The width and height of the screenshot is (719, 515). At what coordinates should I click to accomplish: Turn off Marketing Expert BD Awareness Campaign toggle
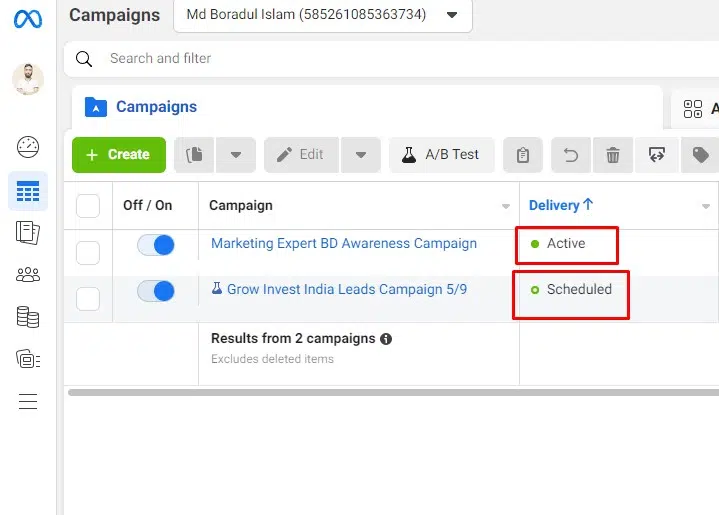pos(156,245)
